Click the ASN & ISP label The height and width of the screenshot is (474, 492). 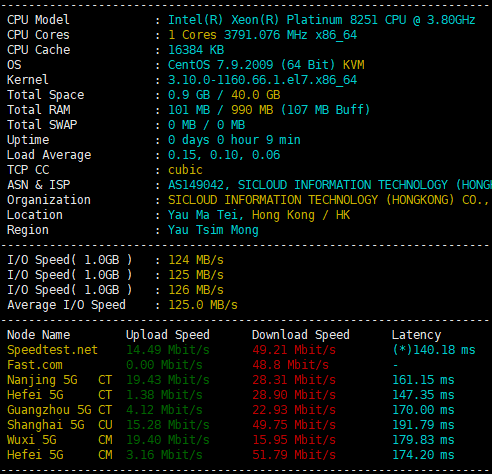point(39,185)
